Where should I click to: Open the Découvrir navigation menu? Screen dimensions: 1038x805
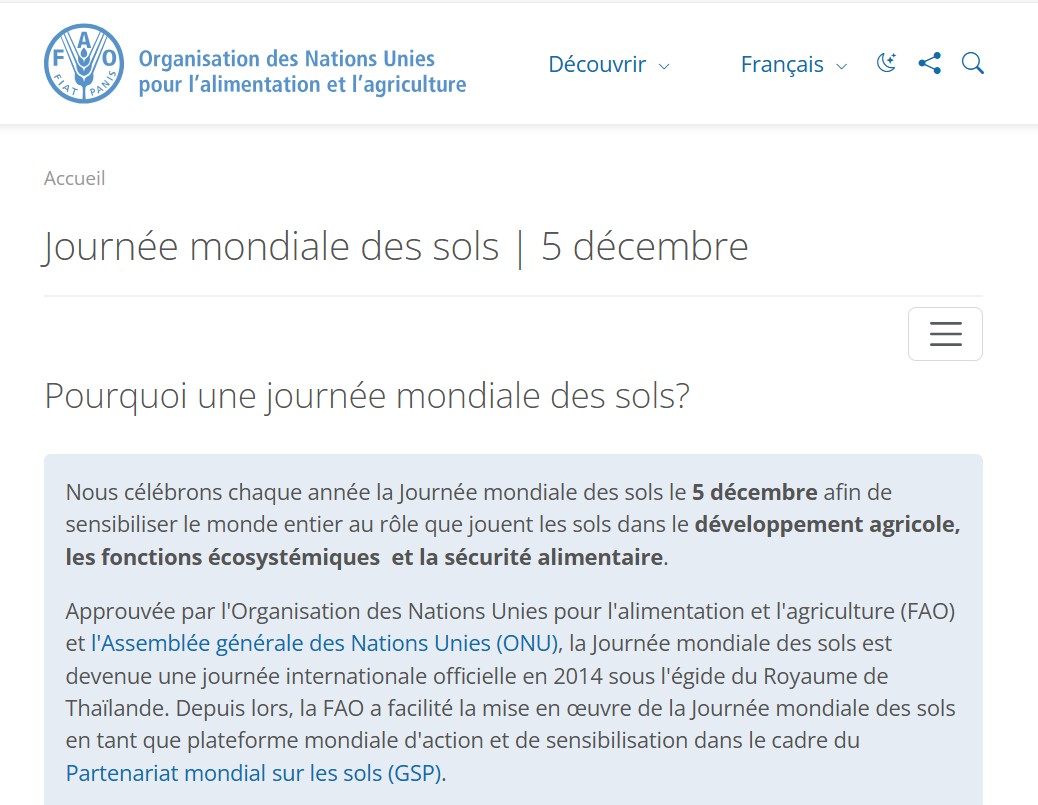[597, 64]
